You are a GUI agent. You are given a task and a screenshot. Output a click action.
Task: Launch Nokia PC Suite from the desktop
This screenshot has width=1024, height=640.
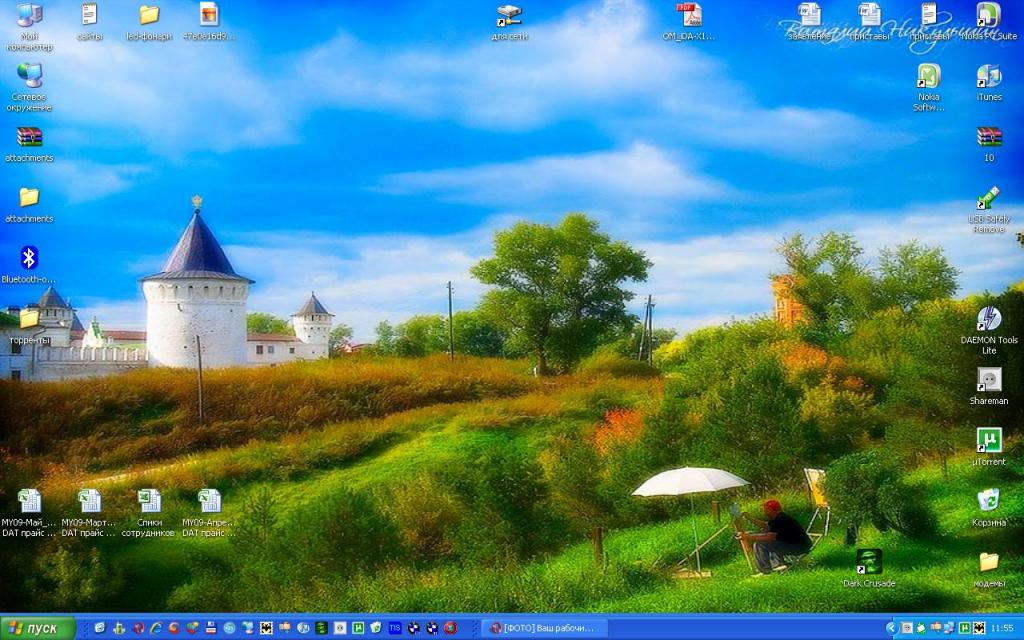988,16
